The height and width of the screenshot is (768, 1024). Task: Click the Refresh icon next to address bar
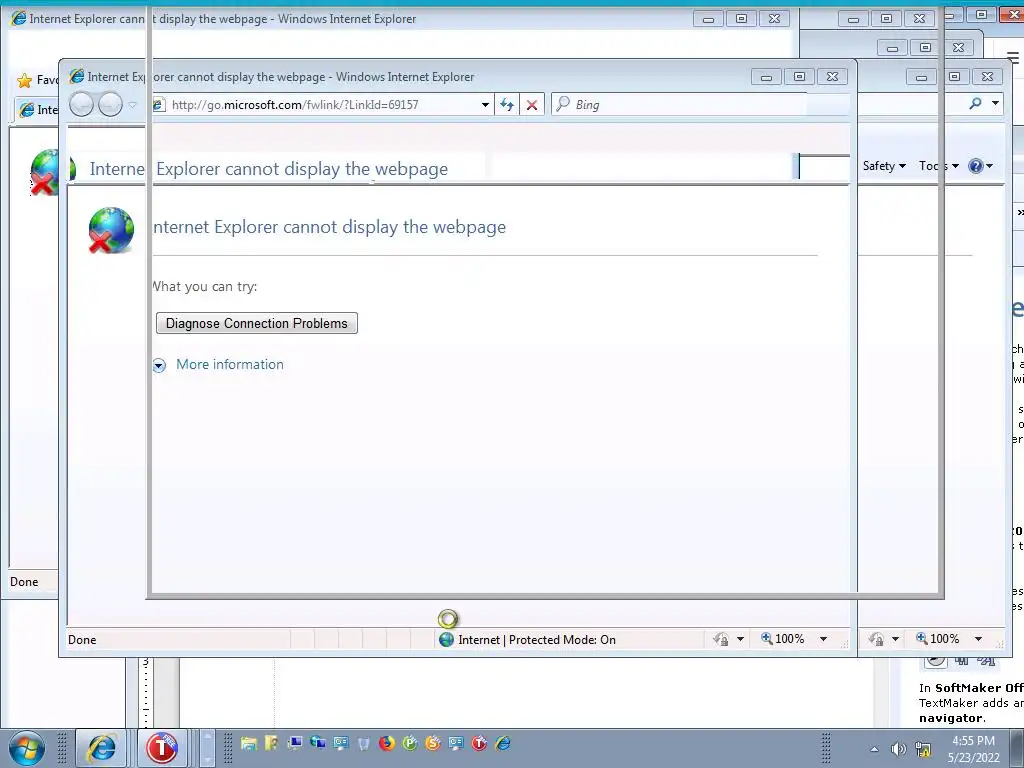507,104
